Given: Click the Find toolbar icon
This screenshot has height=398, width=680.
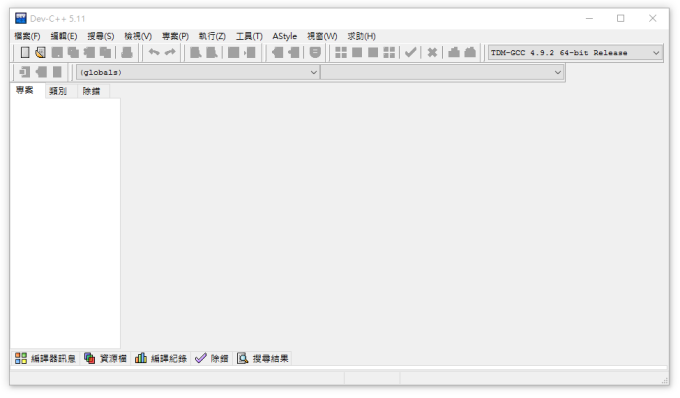Looking at the screenshot, I should [x=196, y=53].
